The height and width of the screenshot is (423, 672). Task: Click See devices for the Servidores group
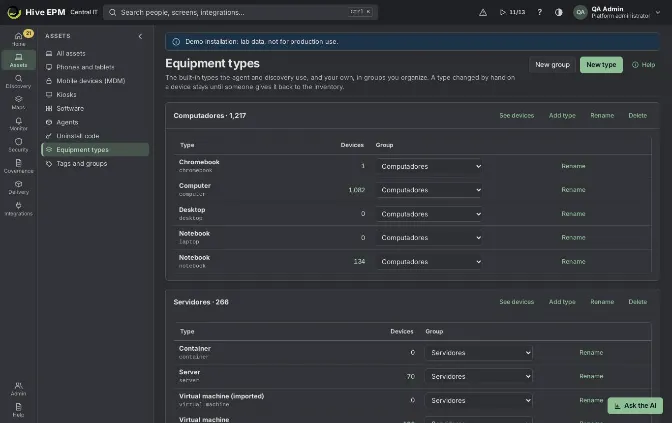(x=516, y=302)
